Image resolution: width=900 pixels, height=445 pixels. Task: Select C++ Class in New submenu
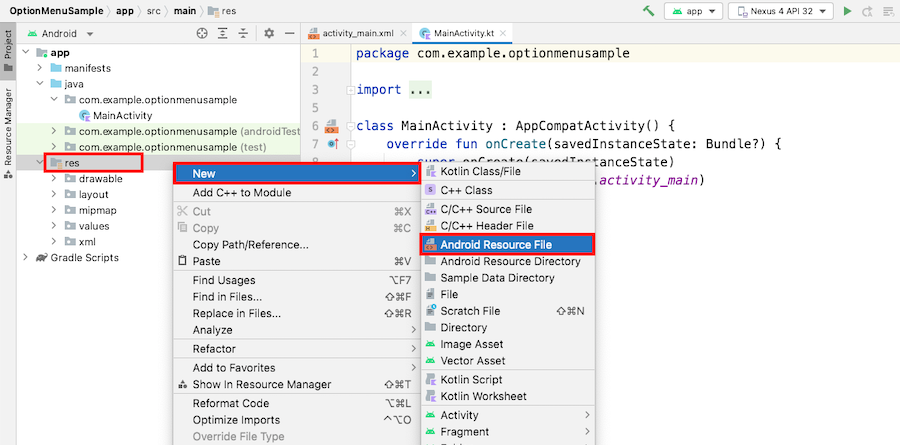(509, 190)
